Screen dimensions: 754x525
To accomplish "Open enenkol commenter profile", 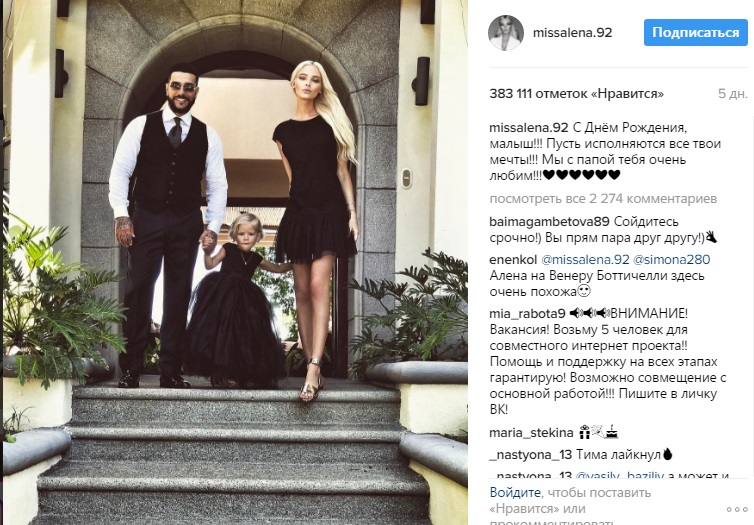I will tap(513, 260).
